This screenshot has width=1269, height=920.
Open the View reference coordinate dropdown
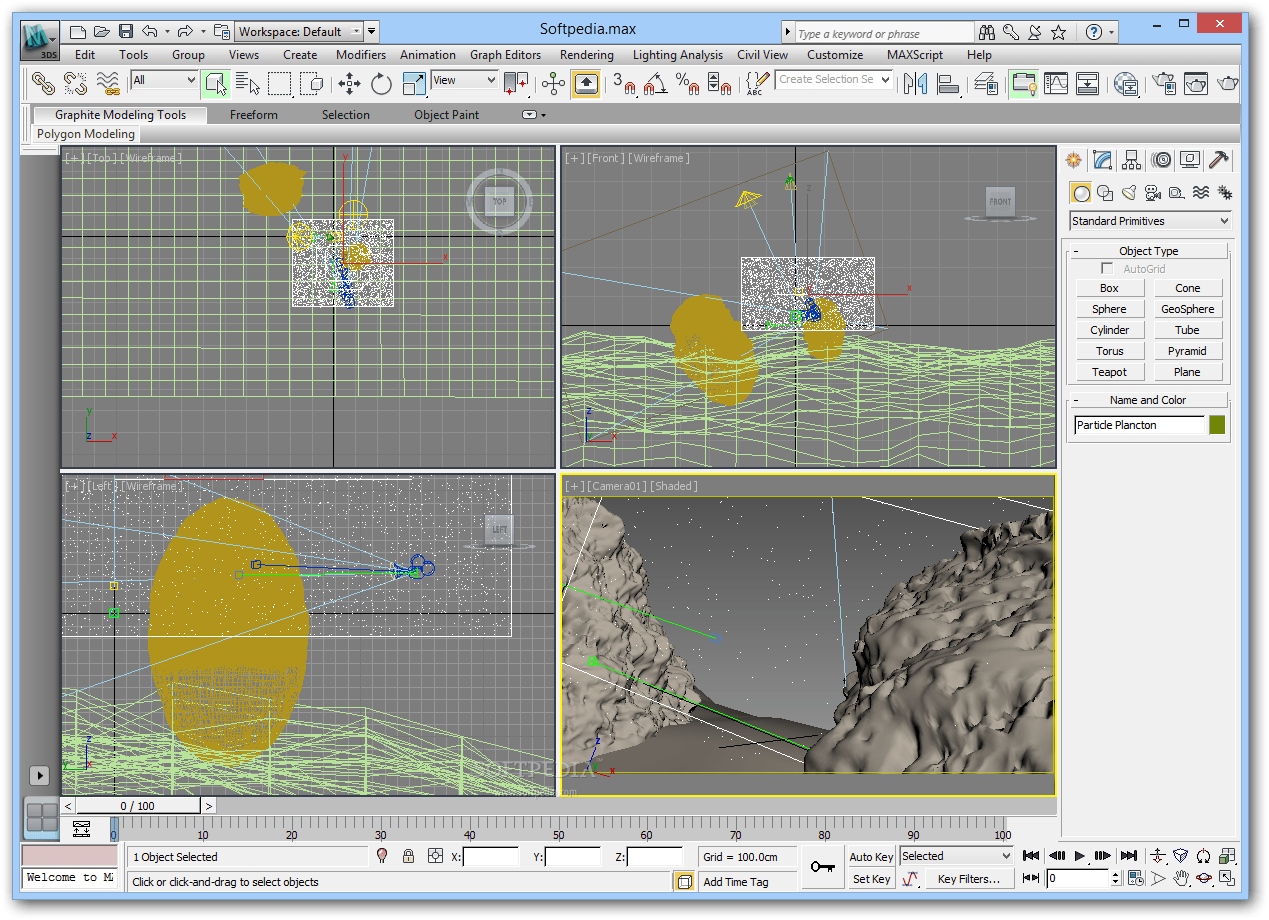coord(464,80)
